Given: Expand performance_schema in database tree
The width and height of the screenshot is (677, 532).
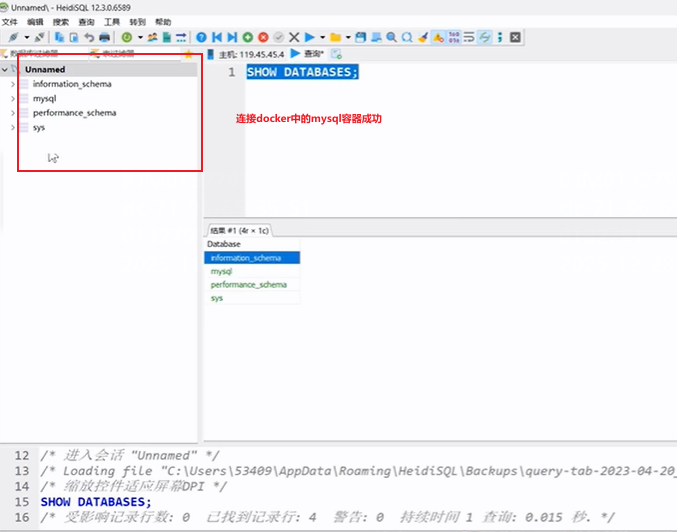Looking at the screenshot, I should tap(13, 113).
